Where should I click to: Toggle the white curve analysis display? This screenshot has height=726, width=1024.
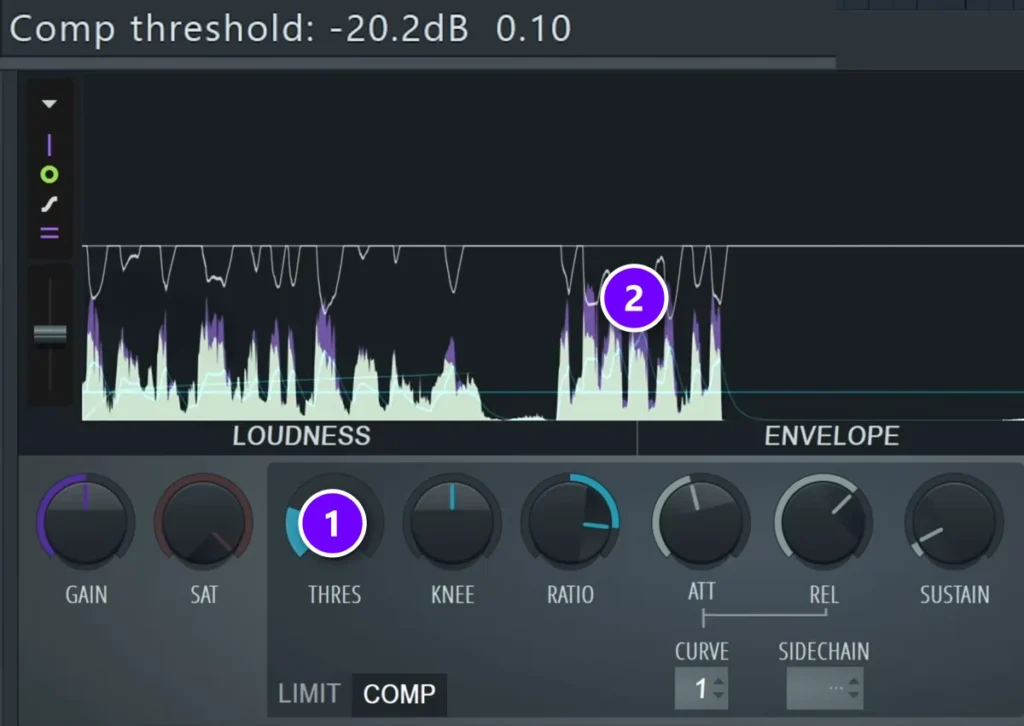pyautogui.click(x=49, y=204)
